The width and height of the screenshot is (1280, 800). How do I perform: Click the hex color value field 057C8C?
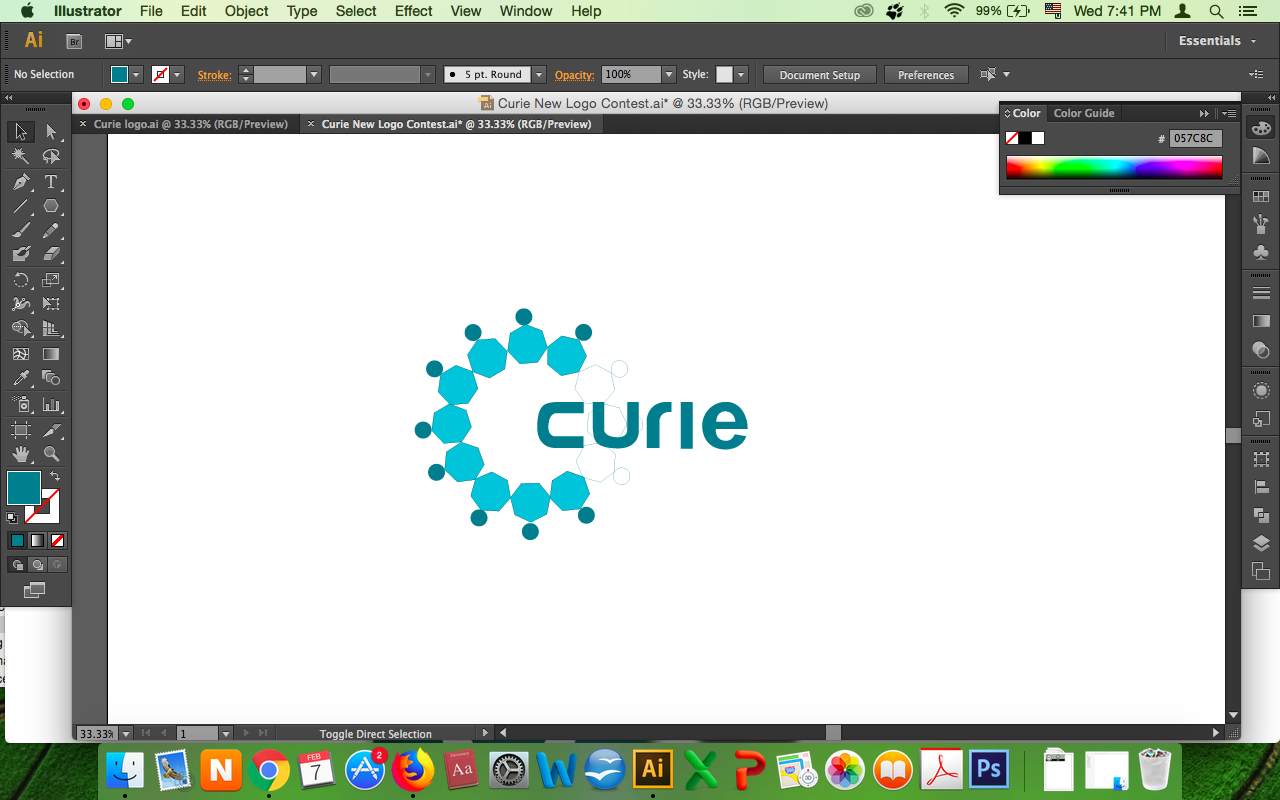tap(1196, 138)
